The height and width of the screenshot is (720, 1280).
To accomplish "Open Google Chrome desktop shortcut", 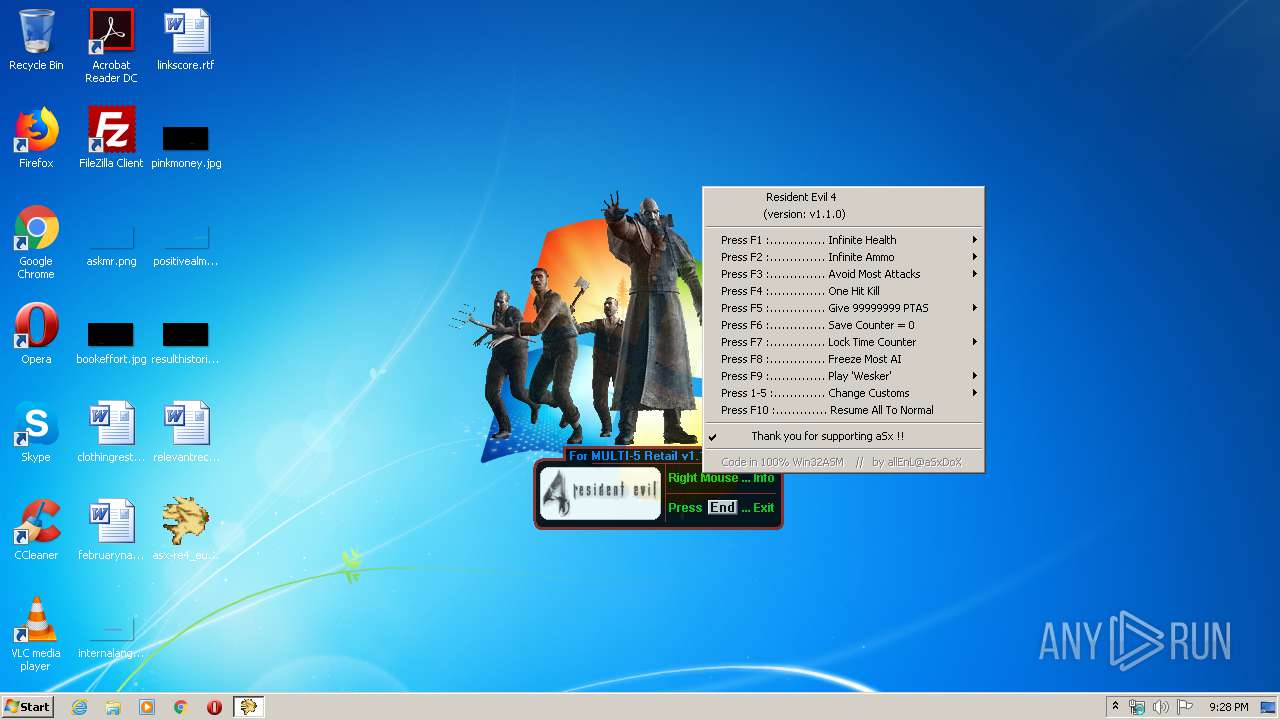I will point(36,242).
